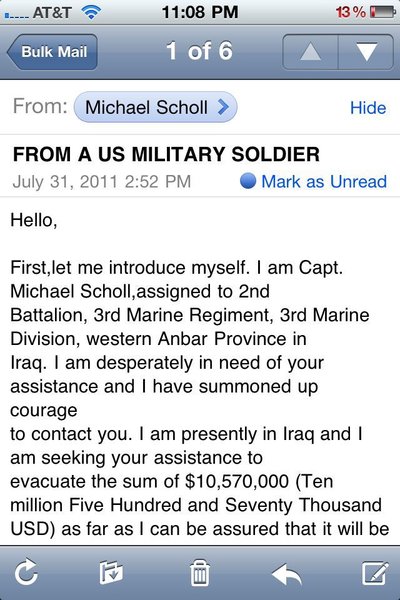Tap the Wi-Fi status icon
This screenshot has height=600, width=400.
[91, 12]
